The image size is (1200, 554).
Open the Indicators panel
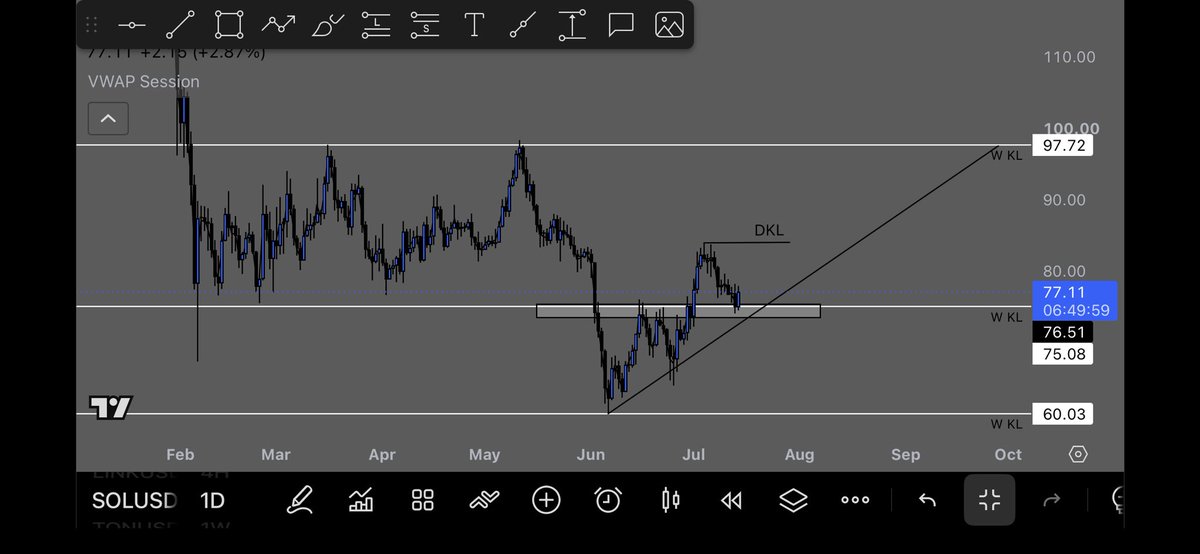[x=361, y=500]
